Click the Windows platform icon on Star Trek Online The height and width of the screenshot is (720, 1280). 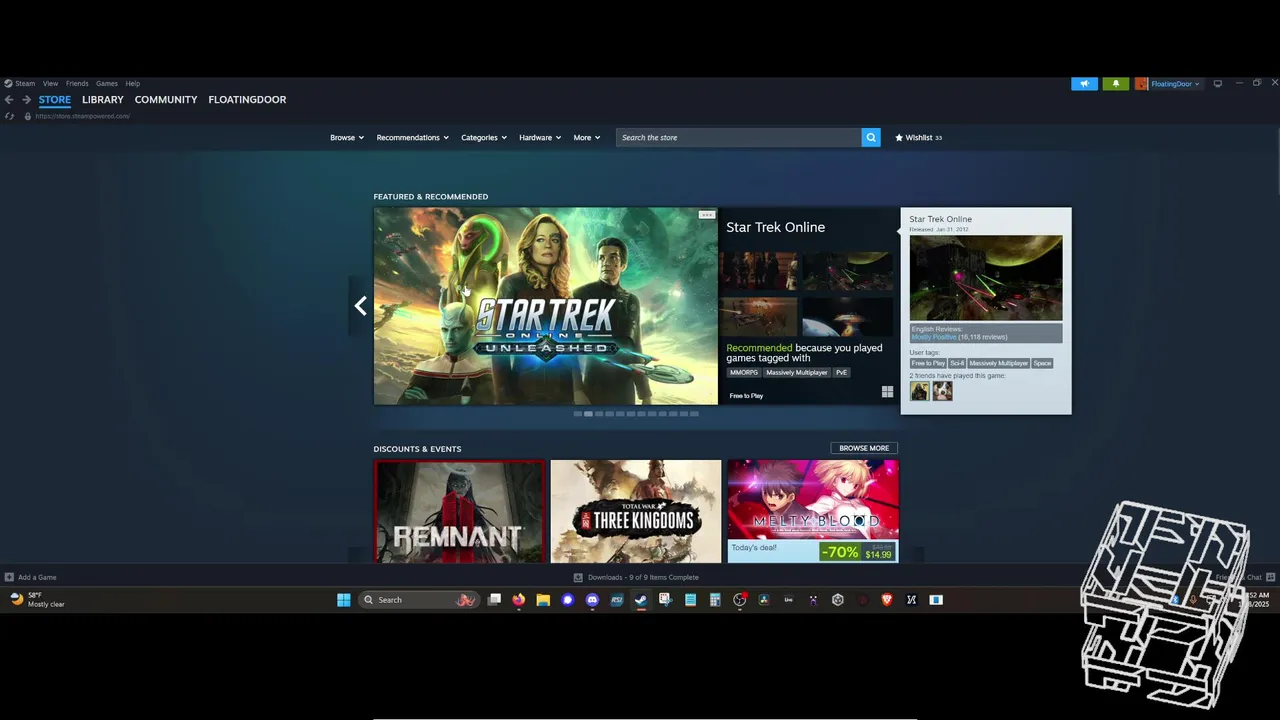[887, 392]
